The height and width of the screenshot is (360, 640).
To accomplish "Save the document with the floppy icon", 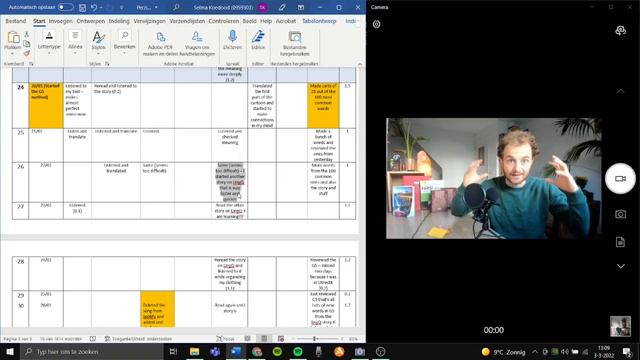I will pos(82,7).
